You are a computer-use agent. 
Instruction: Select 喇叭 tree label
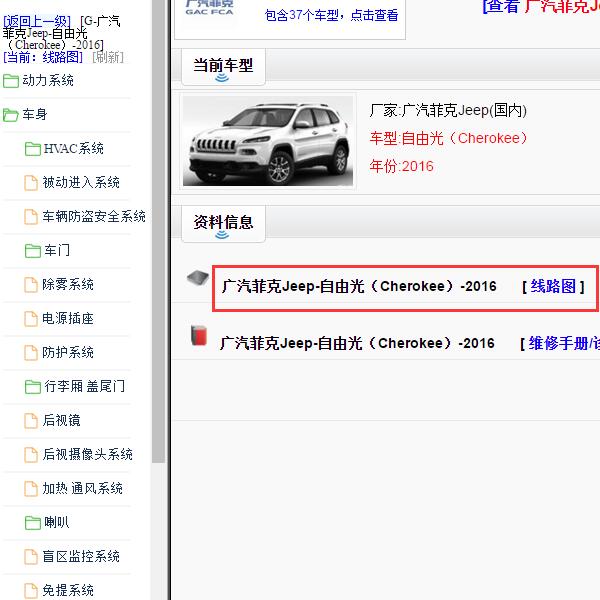tap(57, 522)
